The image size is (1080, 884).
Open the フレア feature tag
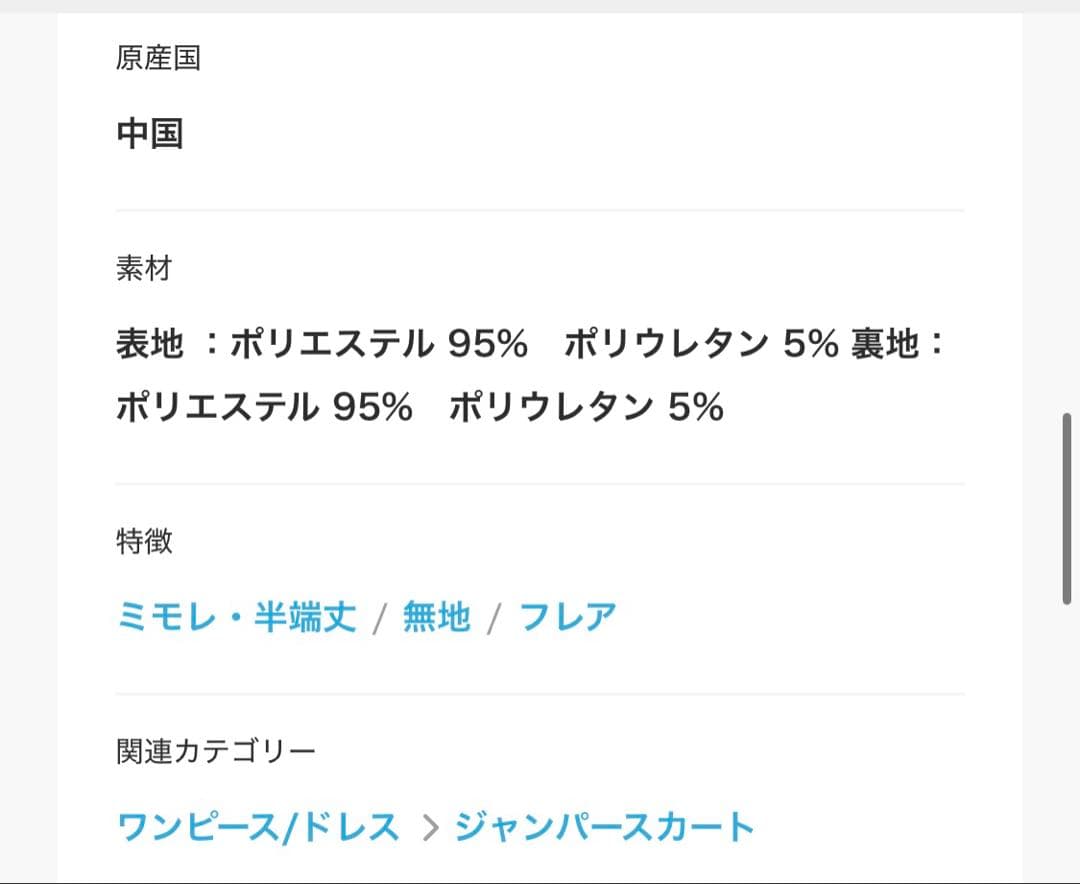pos(567,617)
